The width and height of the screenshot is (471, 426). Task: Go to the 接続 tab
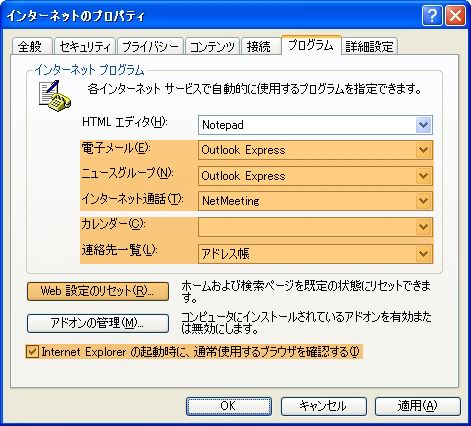coord(260,46)
